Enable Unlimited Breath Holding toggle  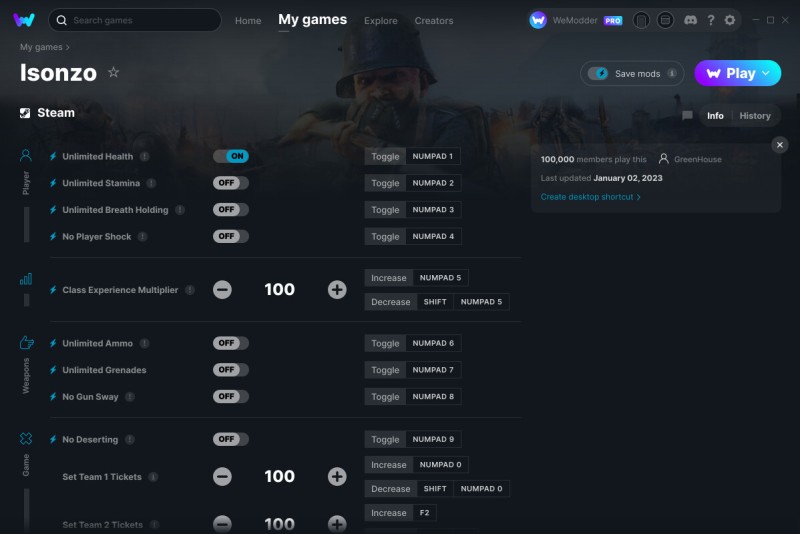click(231, 209)
